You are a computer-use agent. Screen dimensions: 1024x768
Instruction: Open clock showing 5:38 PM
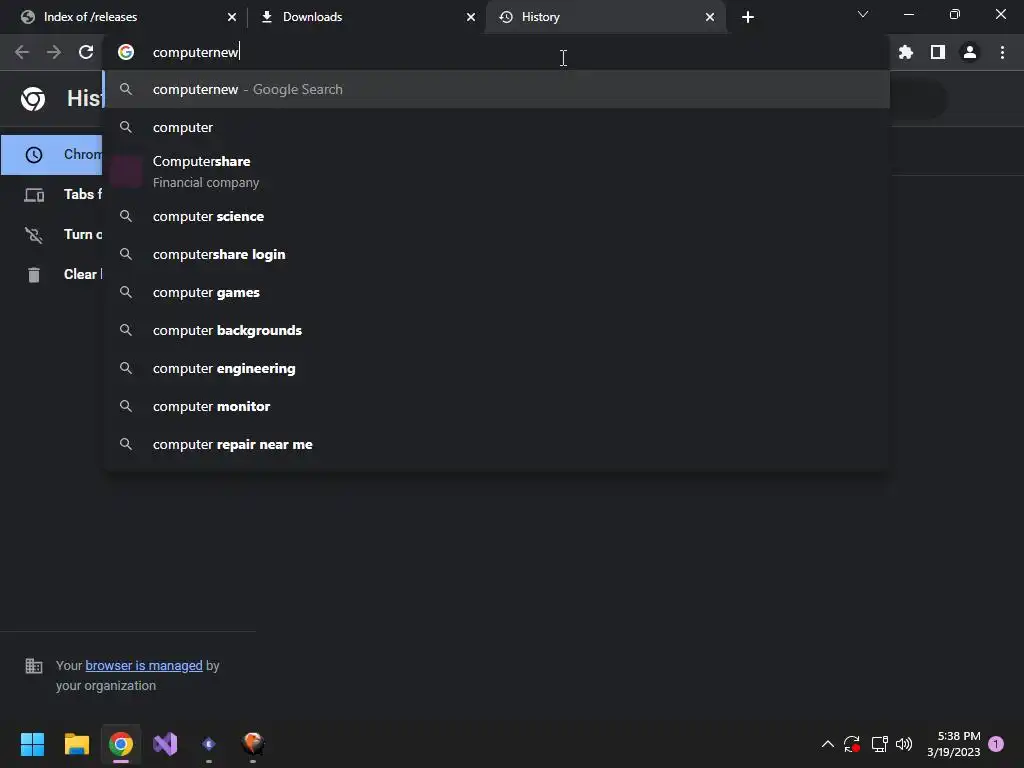coord(953,744)
